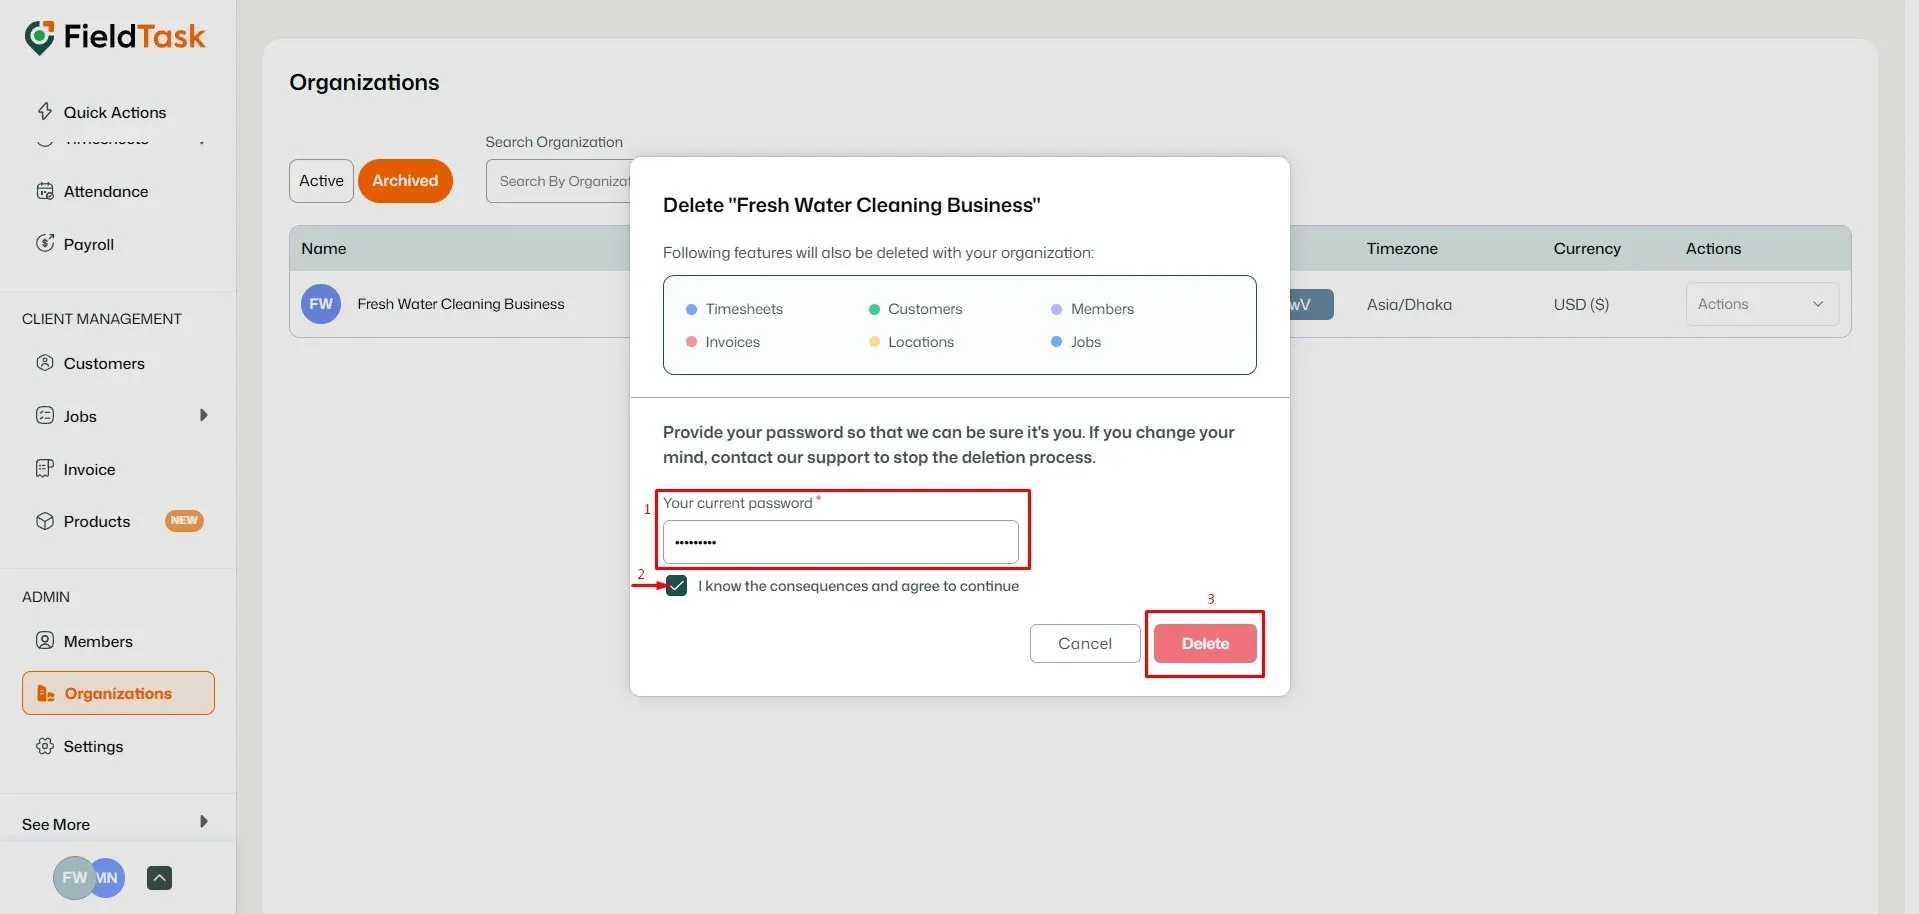Click the Customers label in delete dialog
The width and height of the screenshot is (1919, 914).
[x=925, y=309]
